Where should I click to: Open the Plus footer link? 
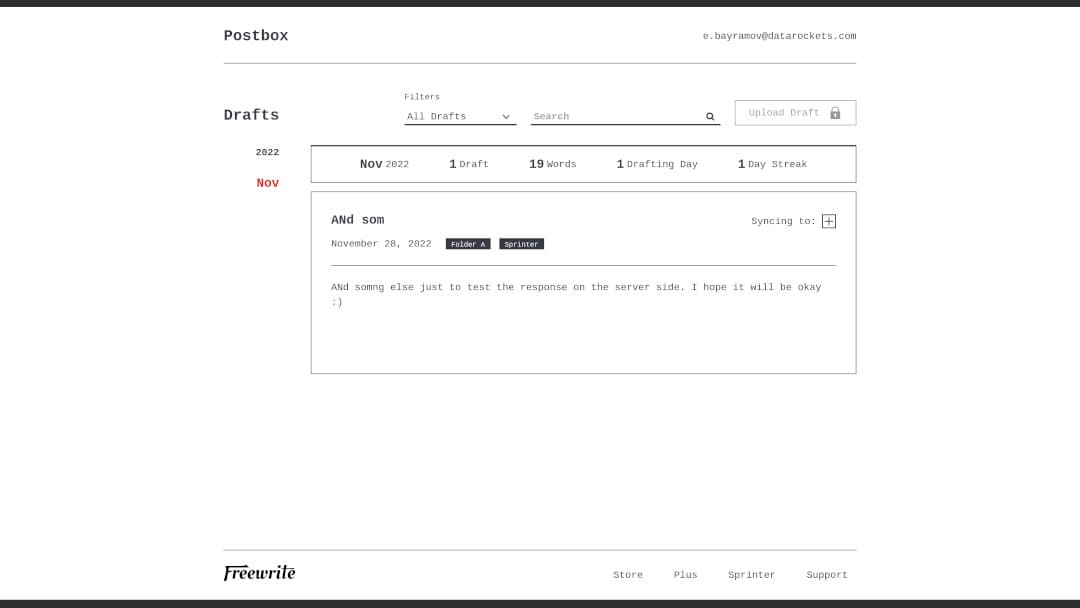(685, 575)
